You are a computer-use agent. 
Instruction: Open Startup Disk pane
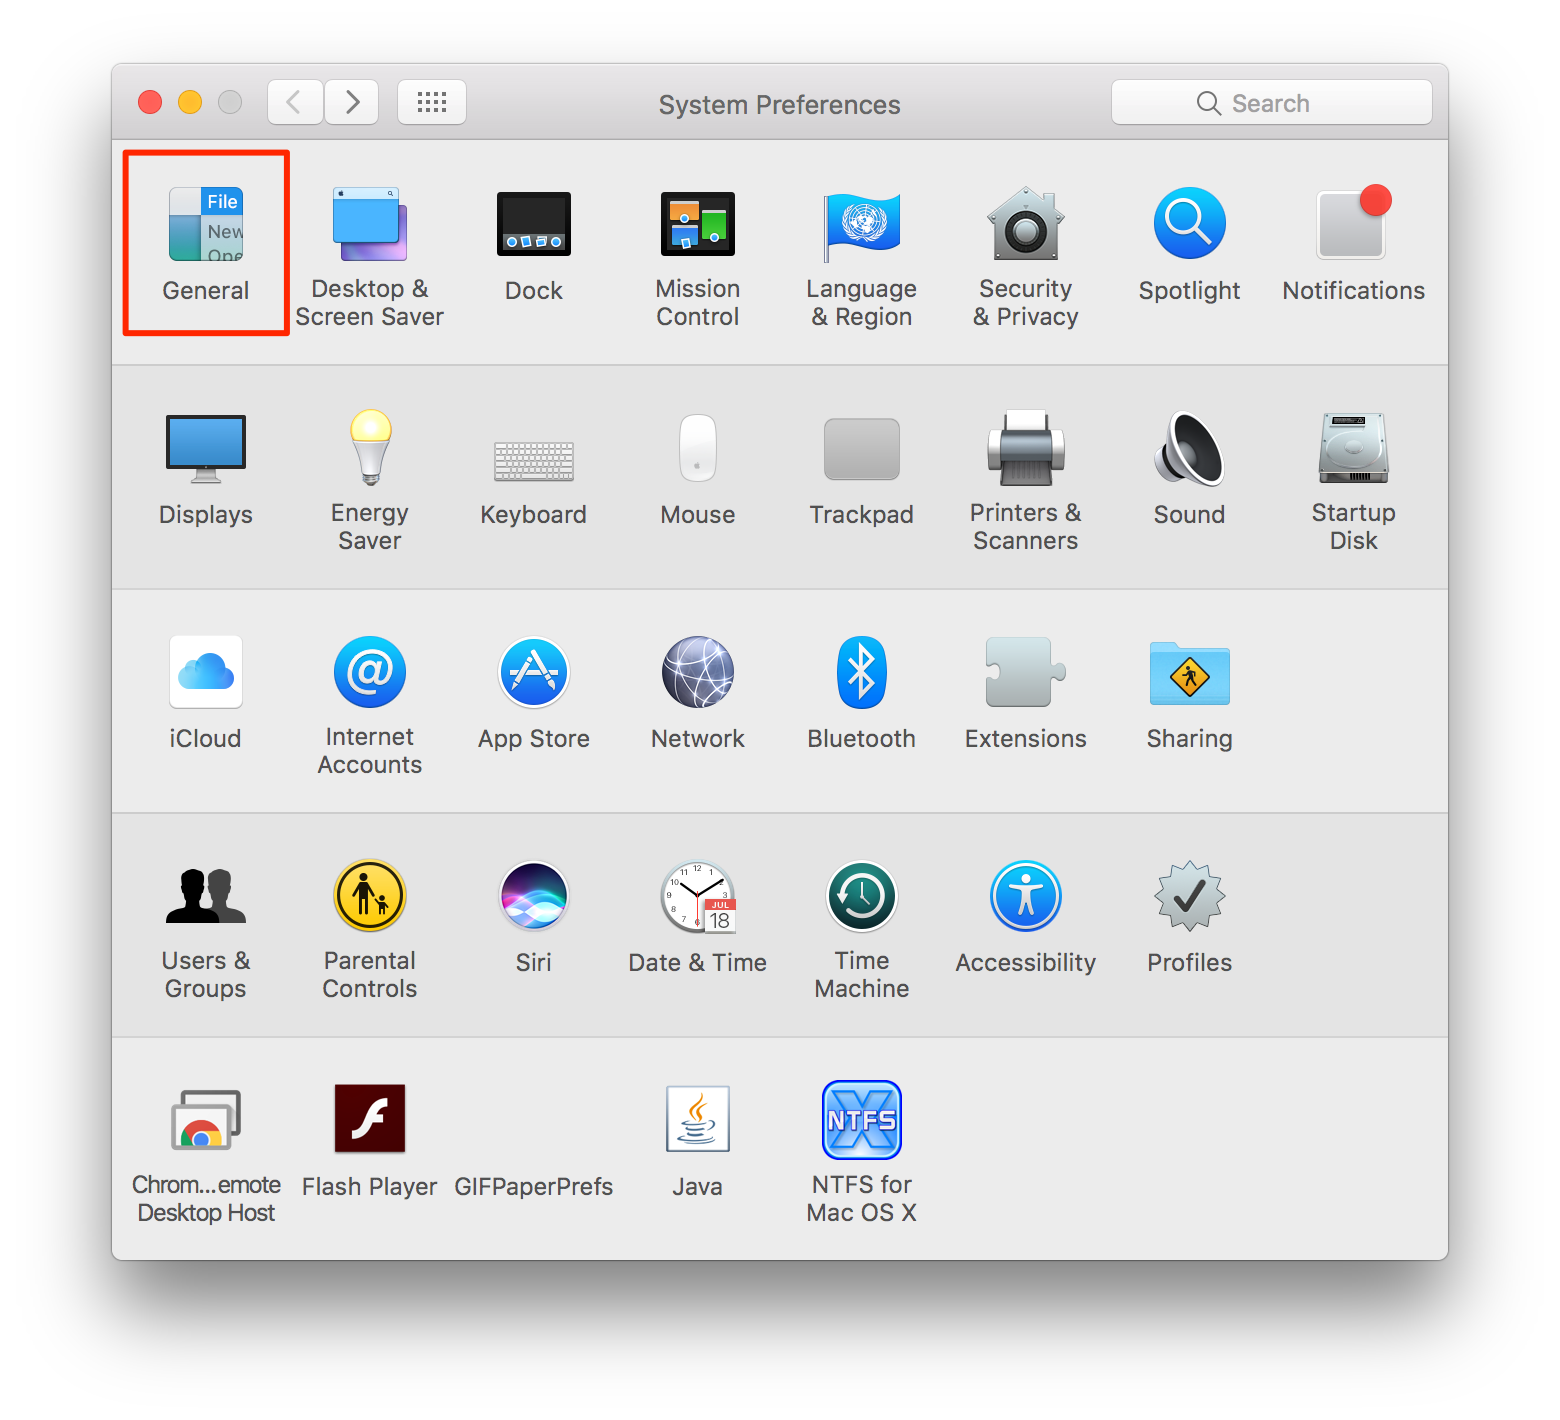tap(1354, 481)
